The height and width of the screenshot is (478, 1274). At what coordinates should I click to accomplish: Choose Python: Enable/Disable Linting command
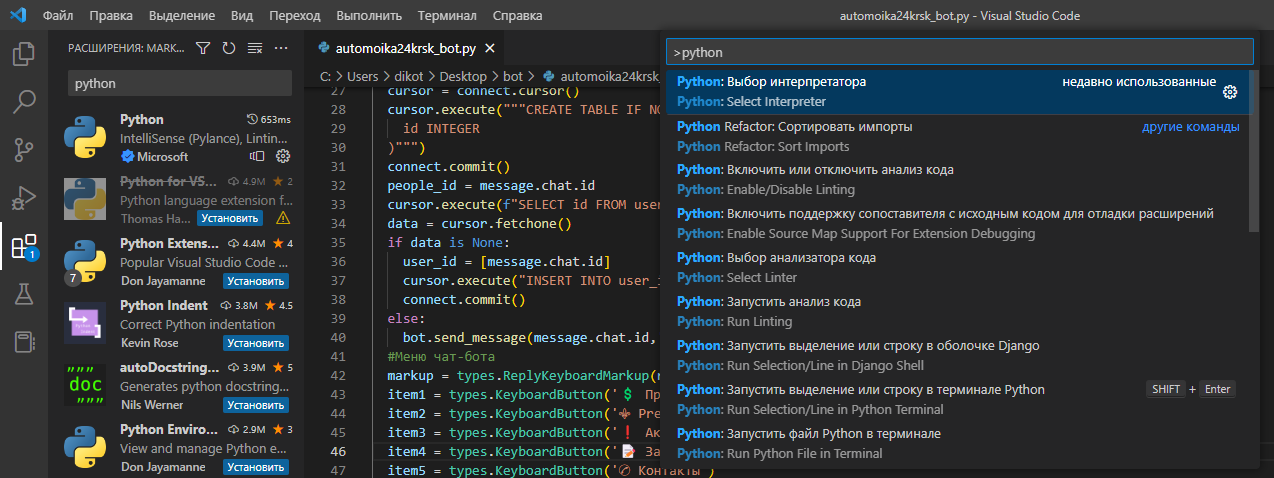(958, 180)
